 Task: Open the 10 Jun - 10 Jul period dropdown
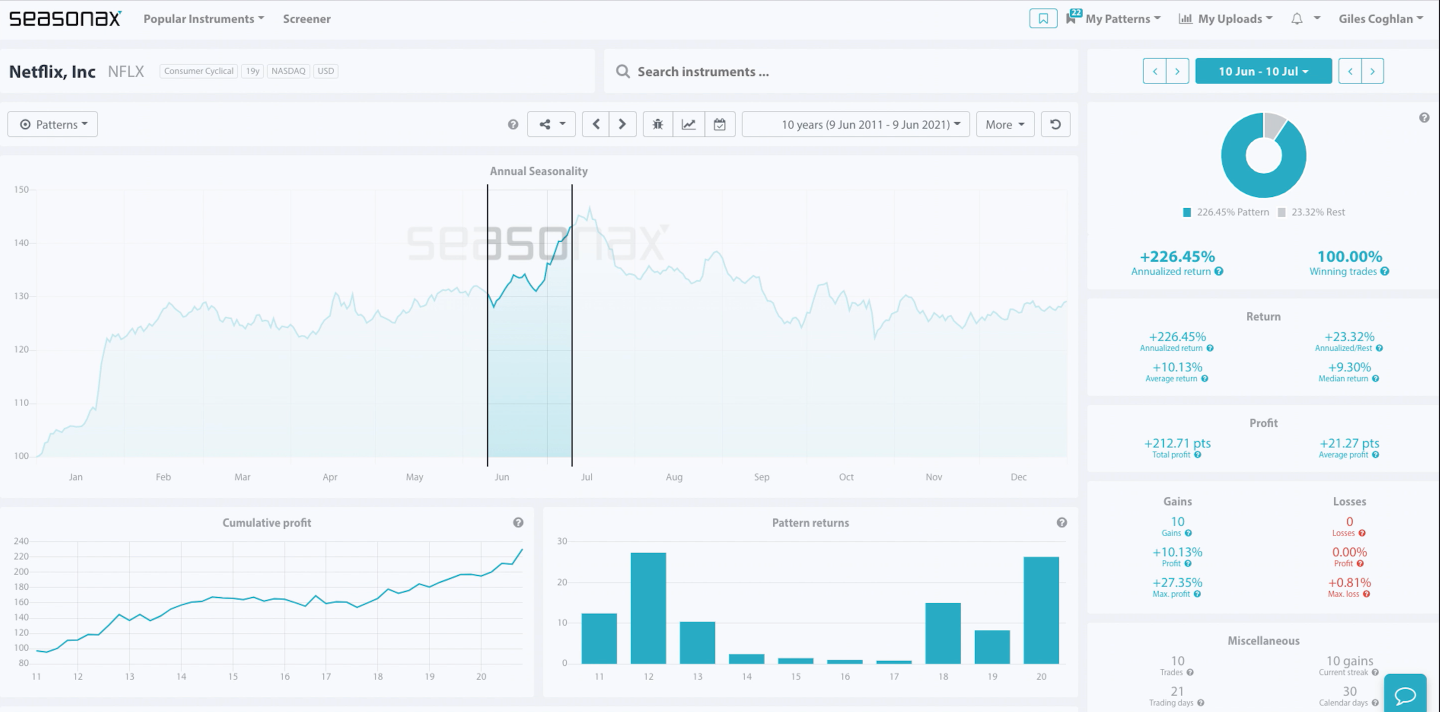[x=1264, y=71]
